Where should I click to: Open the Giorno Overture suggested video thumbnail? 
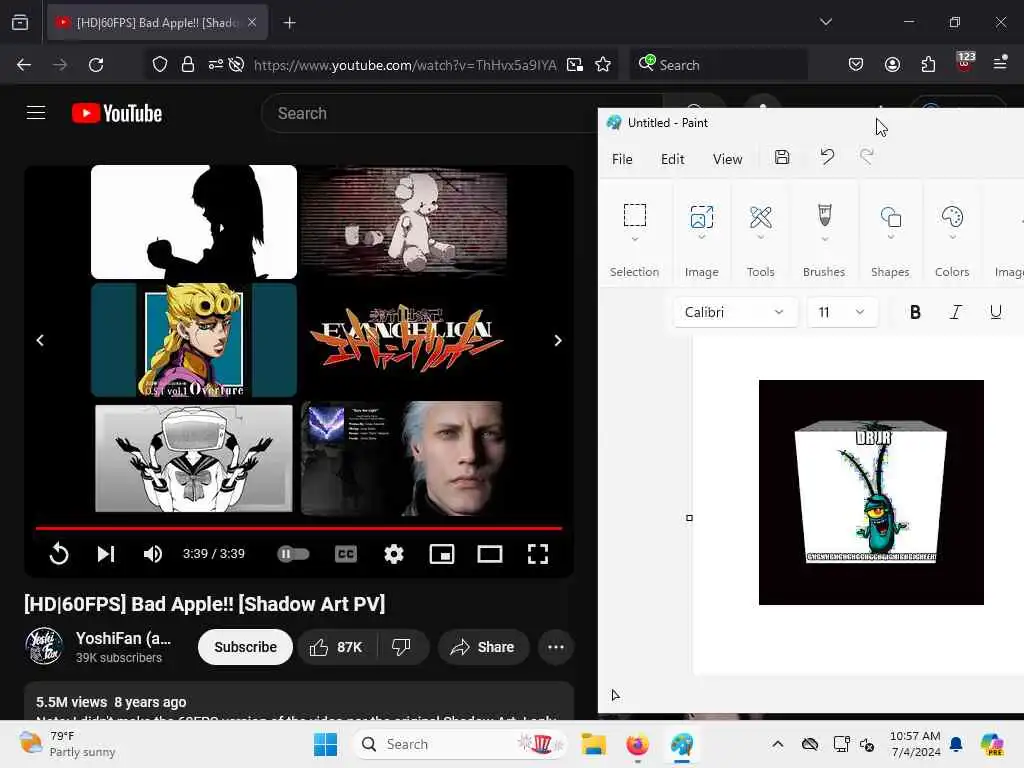(x=194, y=340)
